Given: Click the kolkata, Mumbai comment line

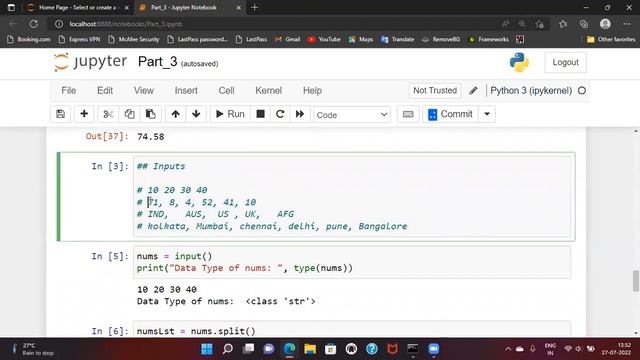Looking at the screenshot, I should click(272, 226).
